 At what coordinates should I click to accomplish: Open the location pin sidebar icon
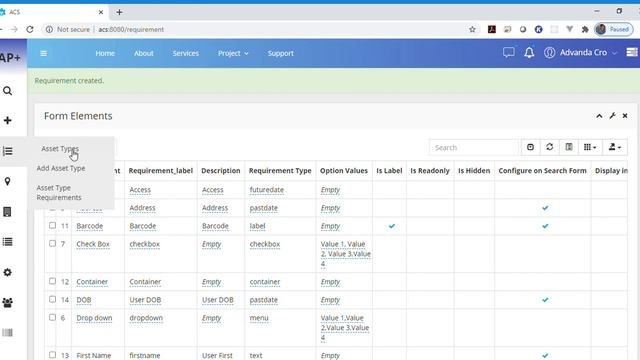[7, 181]
